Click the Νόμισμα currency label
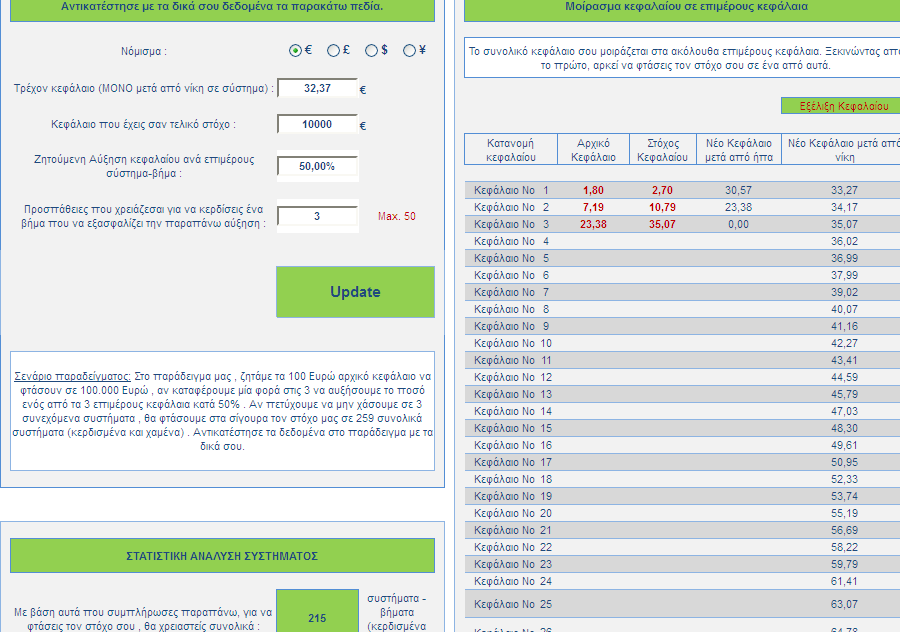This screenshot has height=632, width=904. click(144, 51)
